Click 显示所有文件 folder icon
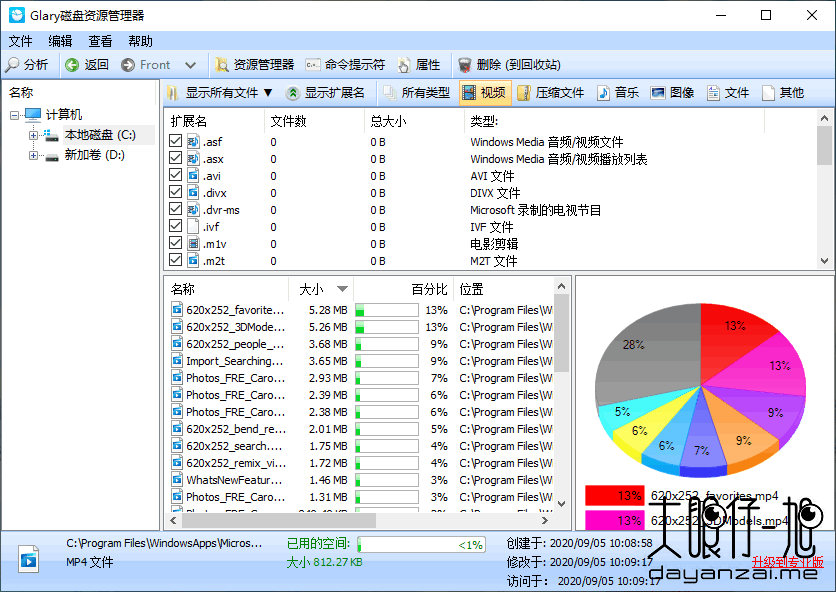The image size is (836, 592). tap(173, 93)
